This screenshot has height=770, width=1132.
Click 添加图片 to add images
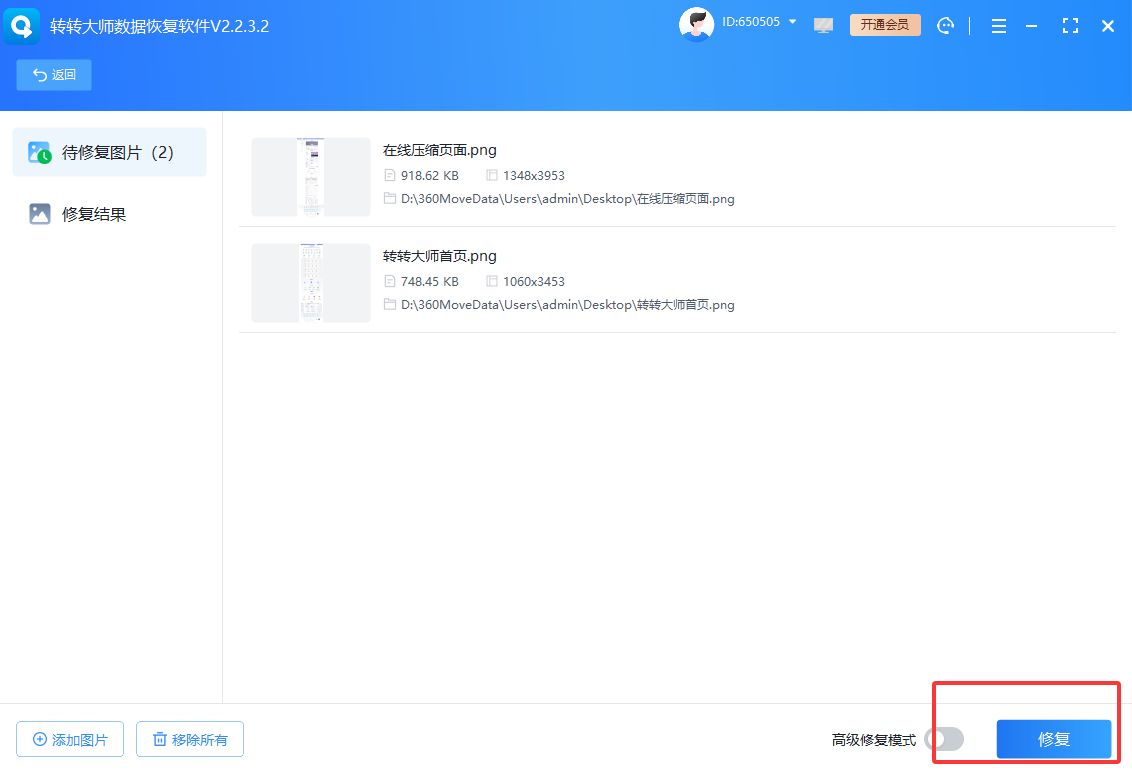tap(69, 739)
